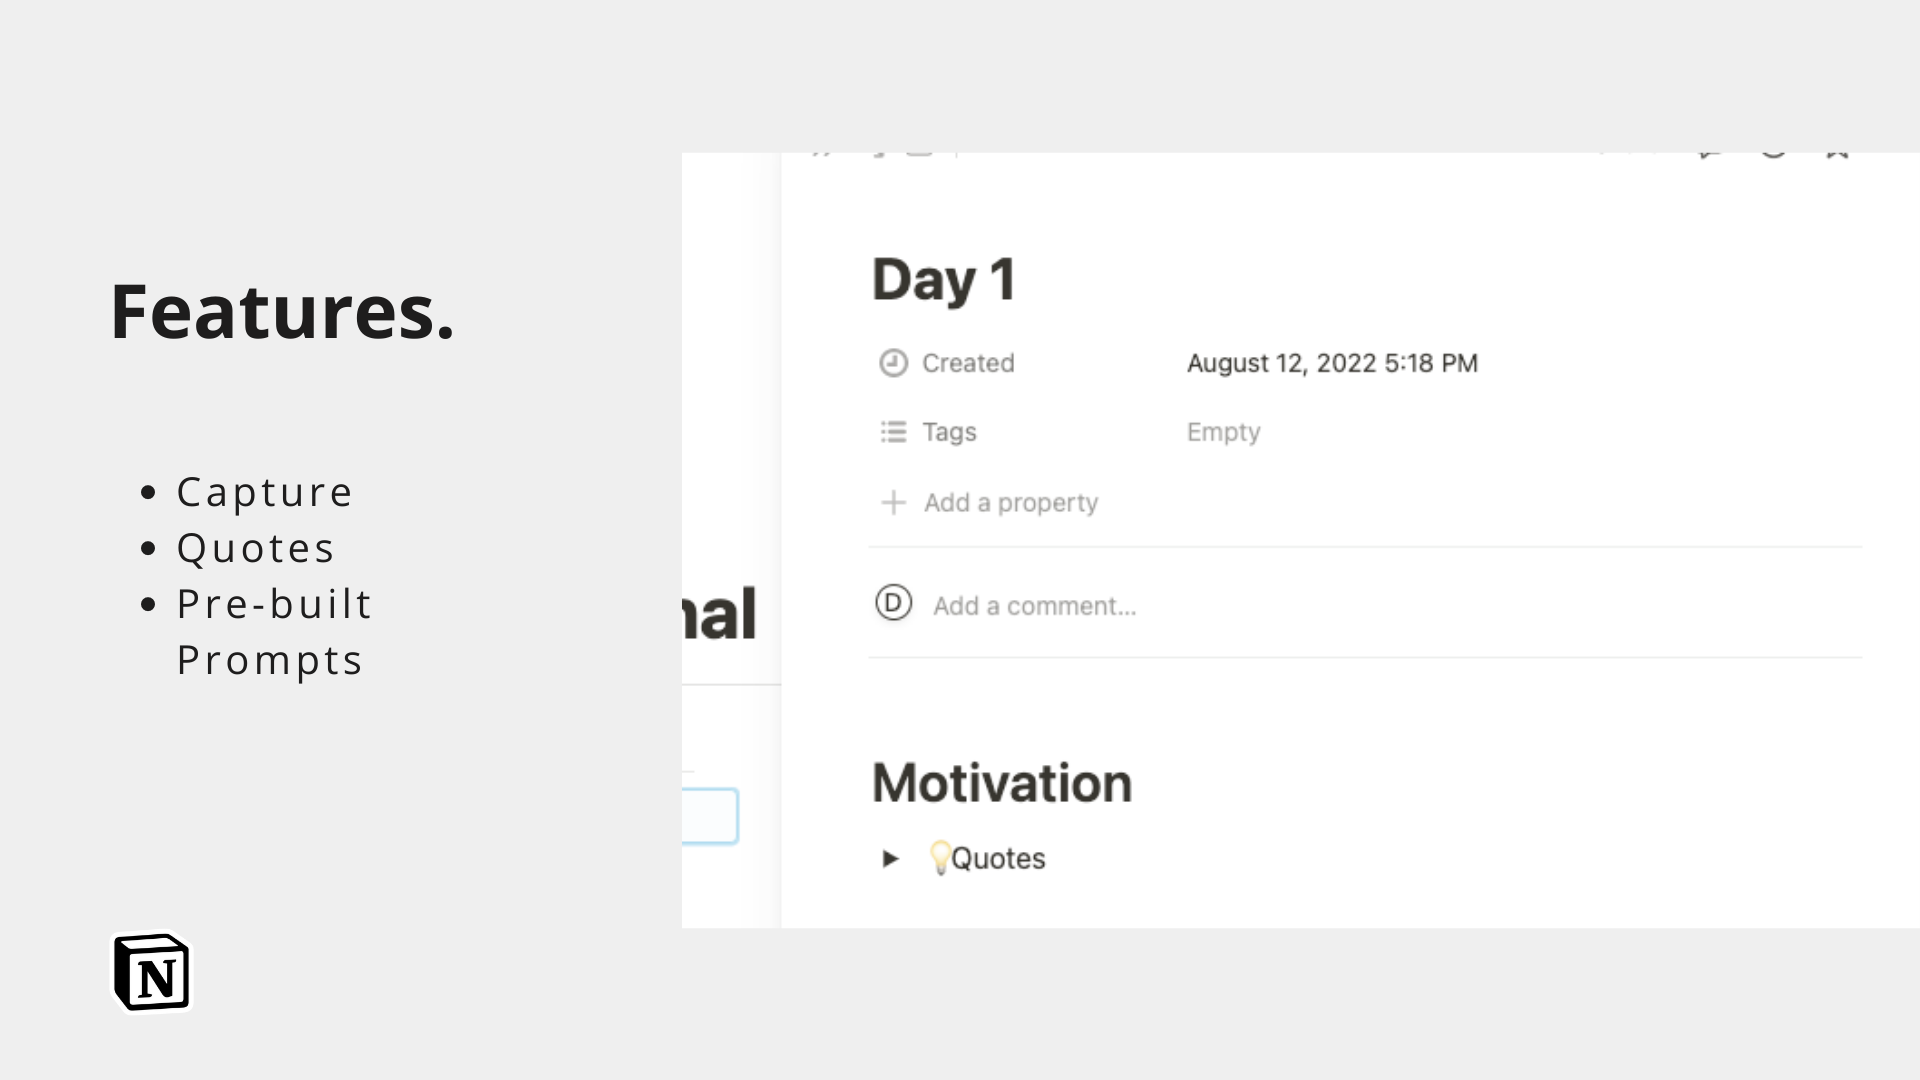Click the plus icon for adding property
1920x1080 pixels.
(893, 502)
